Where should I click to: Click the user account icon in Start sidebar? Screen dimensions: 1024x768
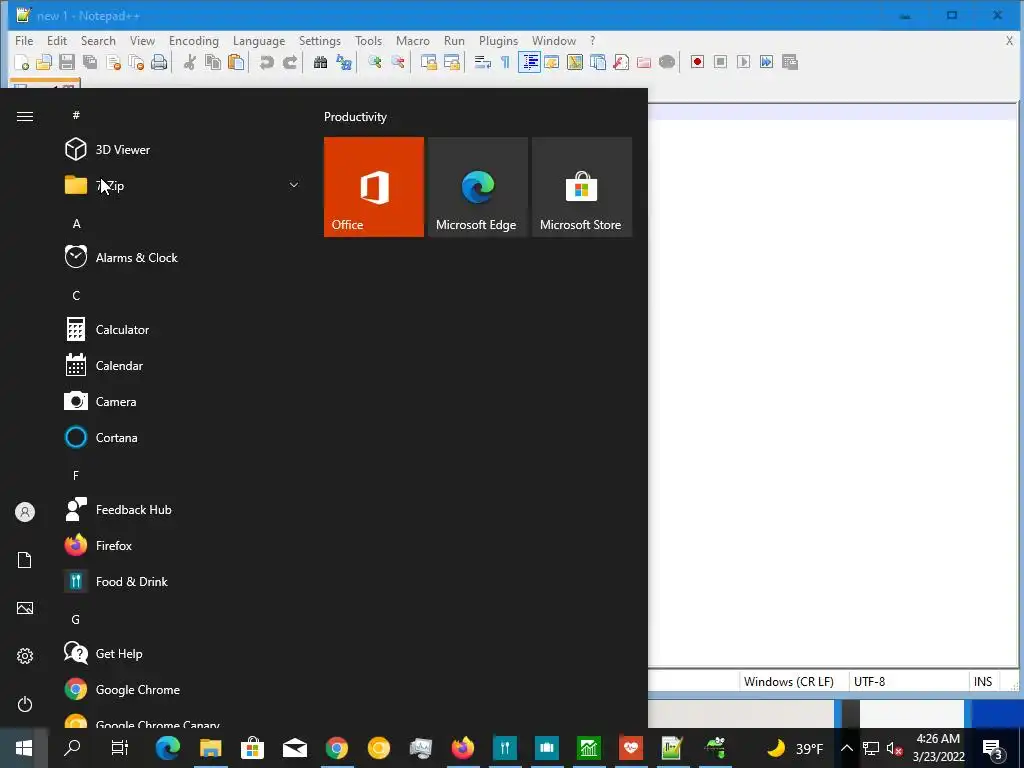[x=25, y=512]
